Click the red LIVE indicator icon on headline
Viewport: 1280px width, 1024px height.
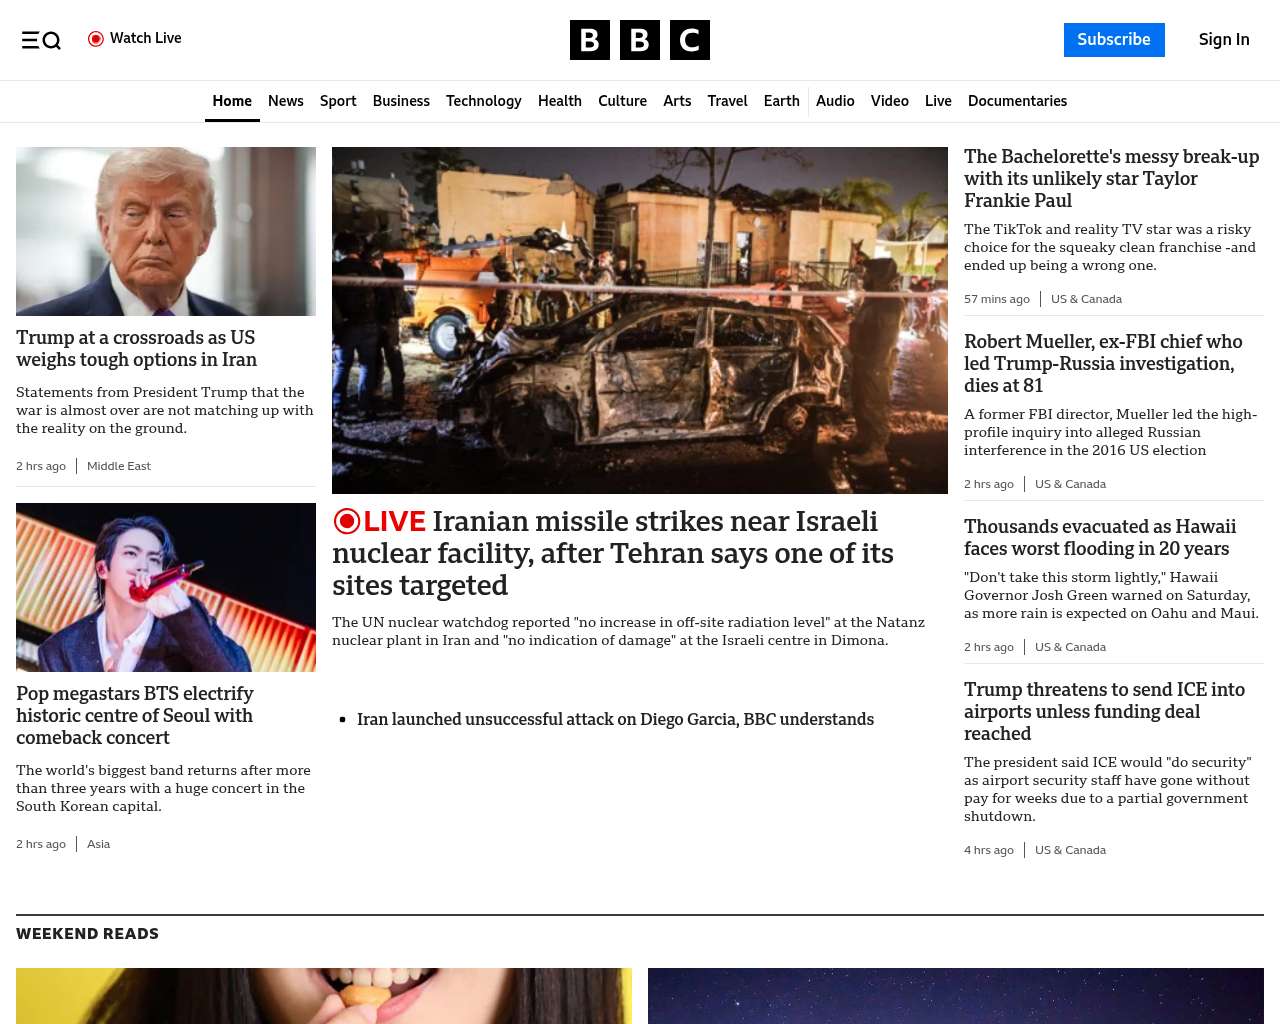(x=347, y=521)
